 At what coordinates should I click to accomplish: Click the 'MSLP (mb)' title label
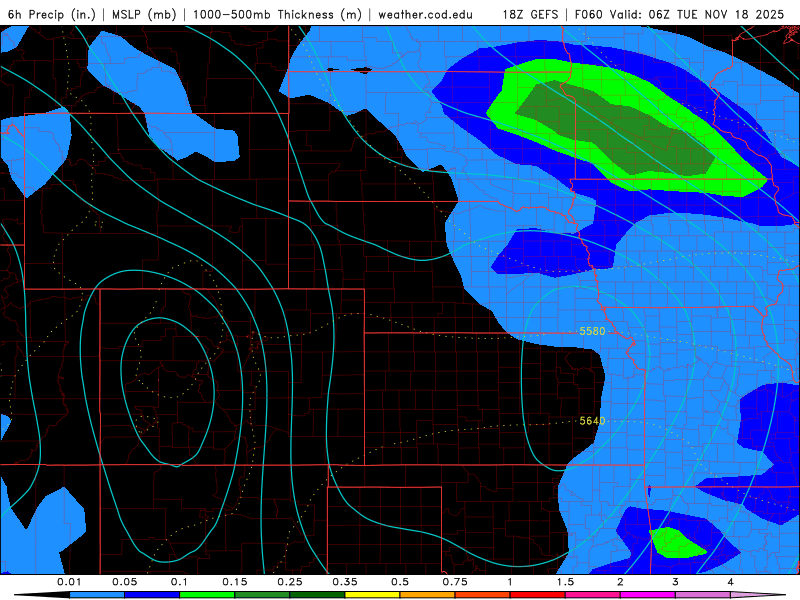click(144, 14)
